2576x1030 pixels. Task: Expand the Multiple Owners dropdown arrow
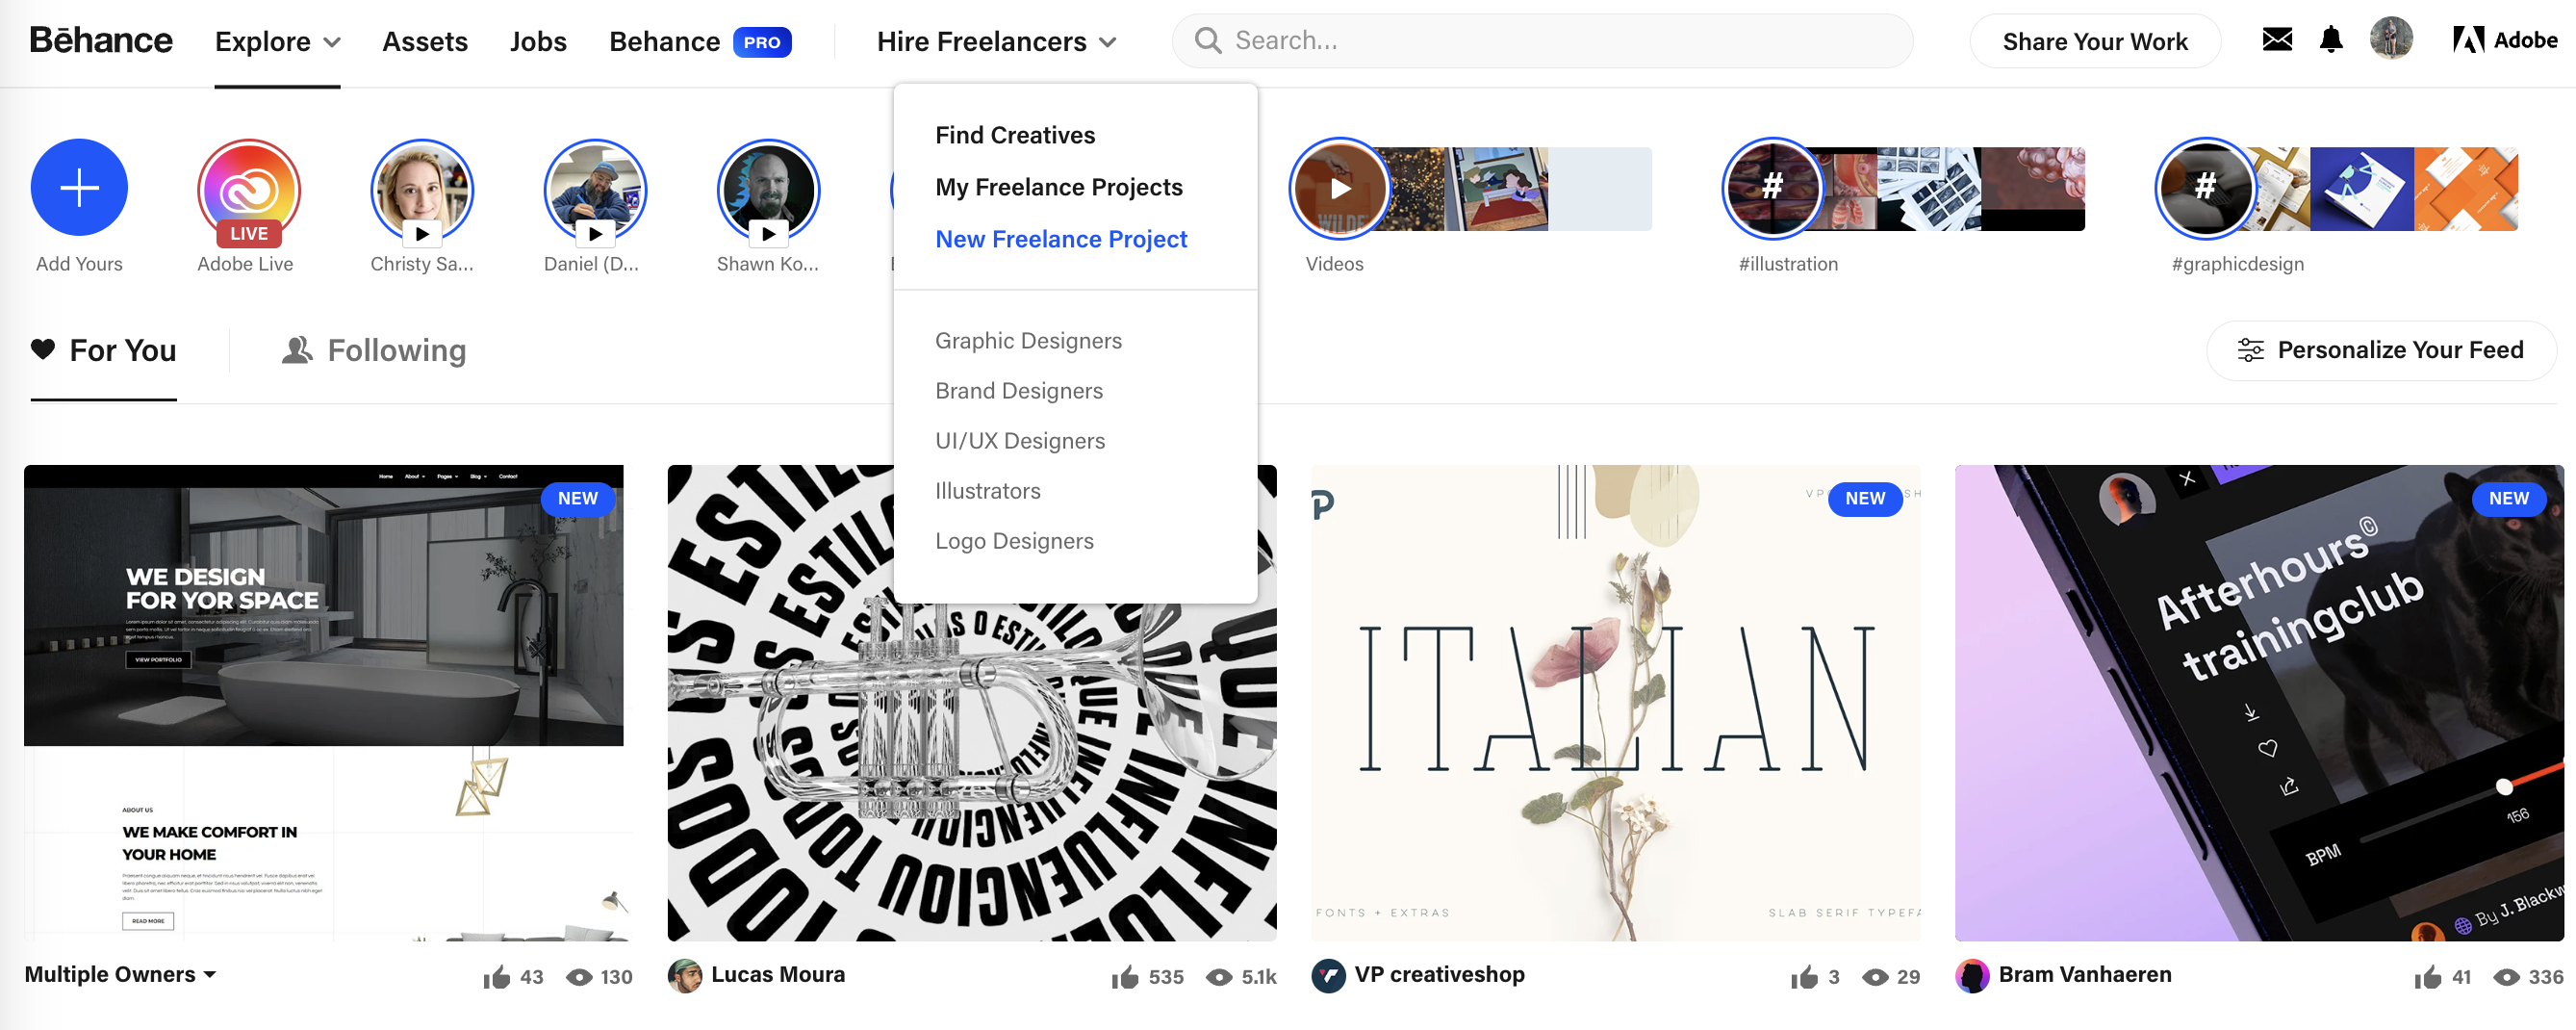pos(210,974)
